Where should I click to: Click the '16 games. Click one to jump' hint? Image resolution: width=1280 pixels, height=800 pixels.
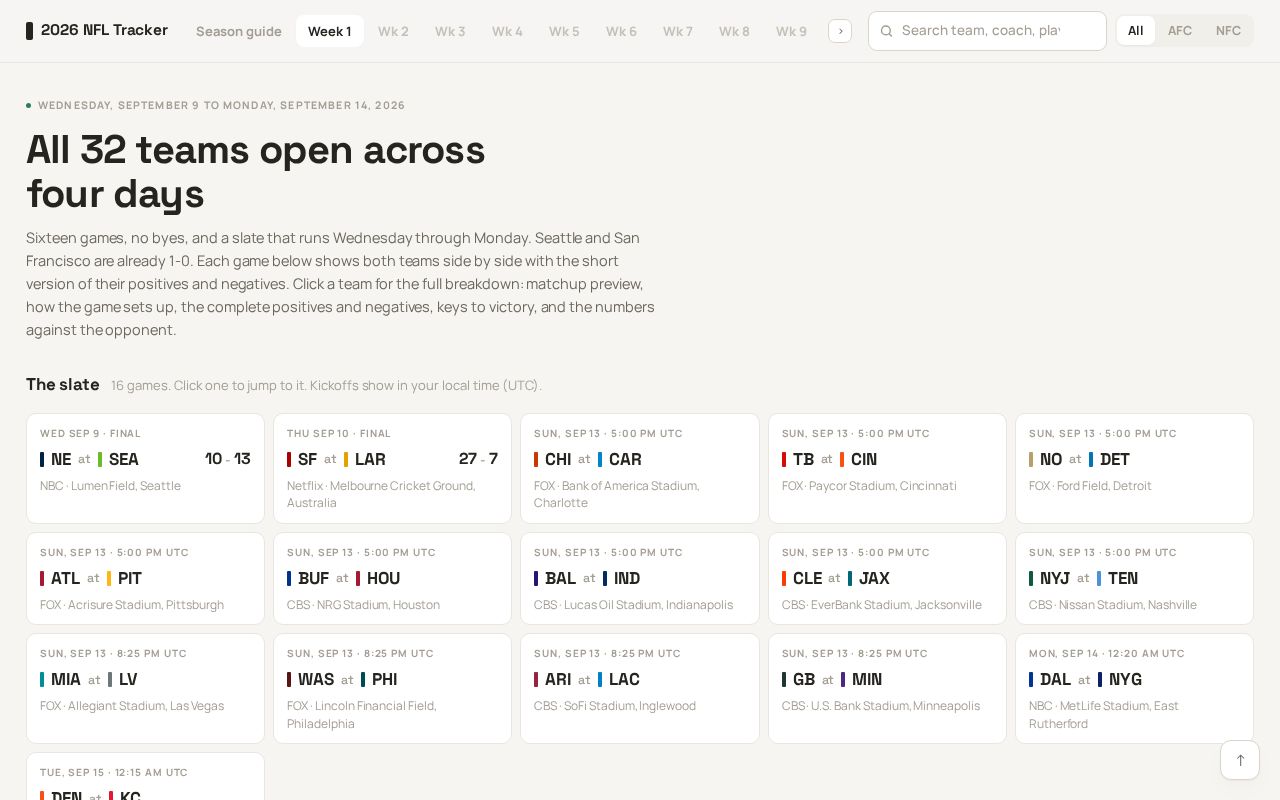[326, 386]
